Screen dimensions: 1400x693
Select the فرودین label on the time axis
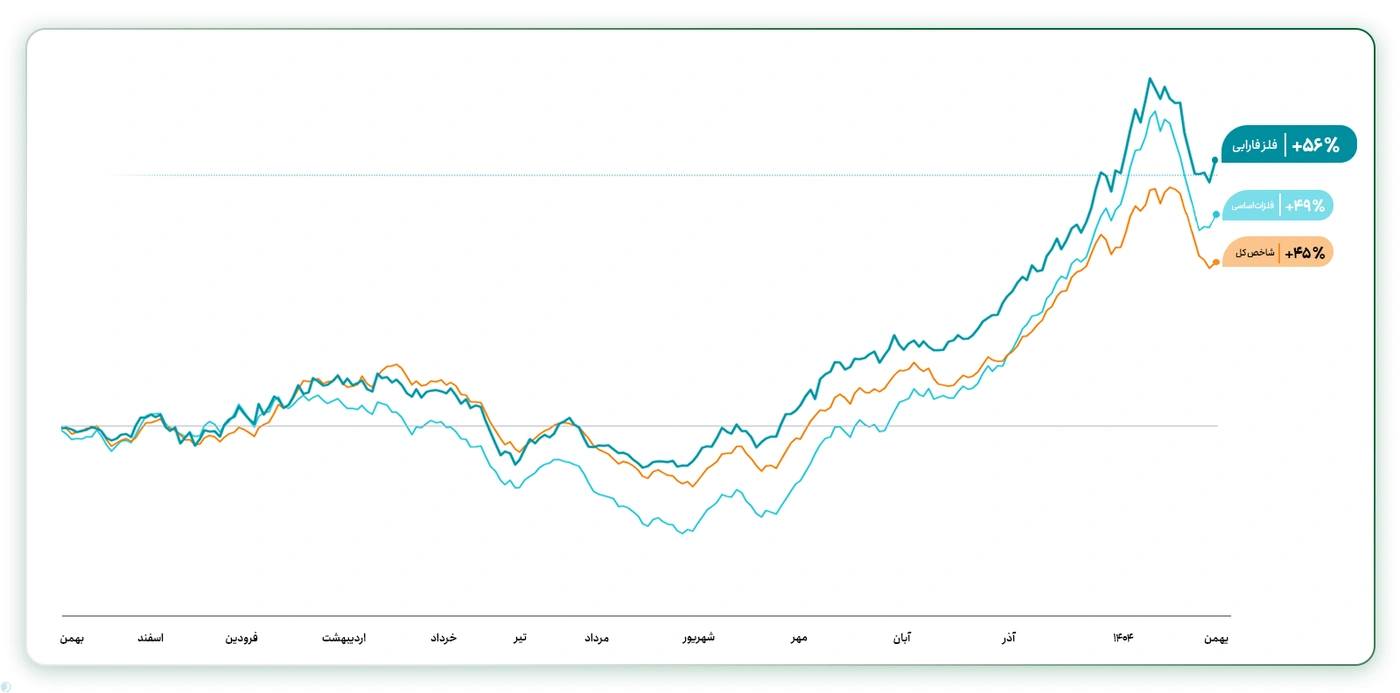[x=241, y=638]
